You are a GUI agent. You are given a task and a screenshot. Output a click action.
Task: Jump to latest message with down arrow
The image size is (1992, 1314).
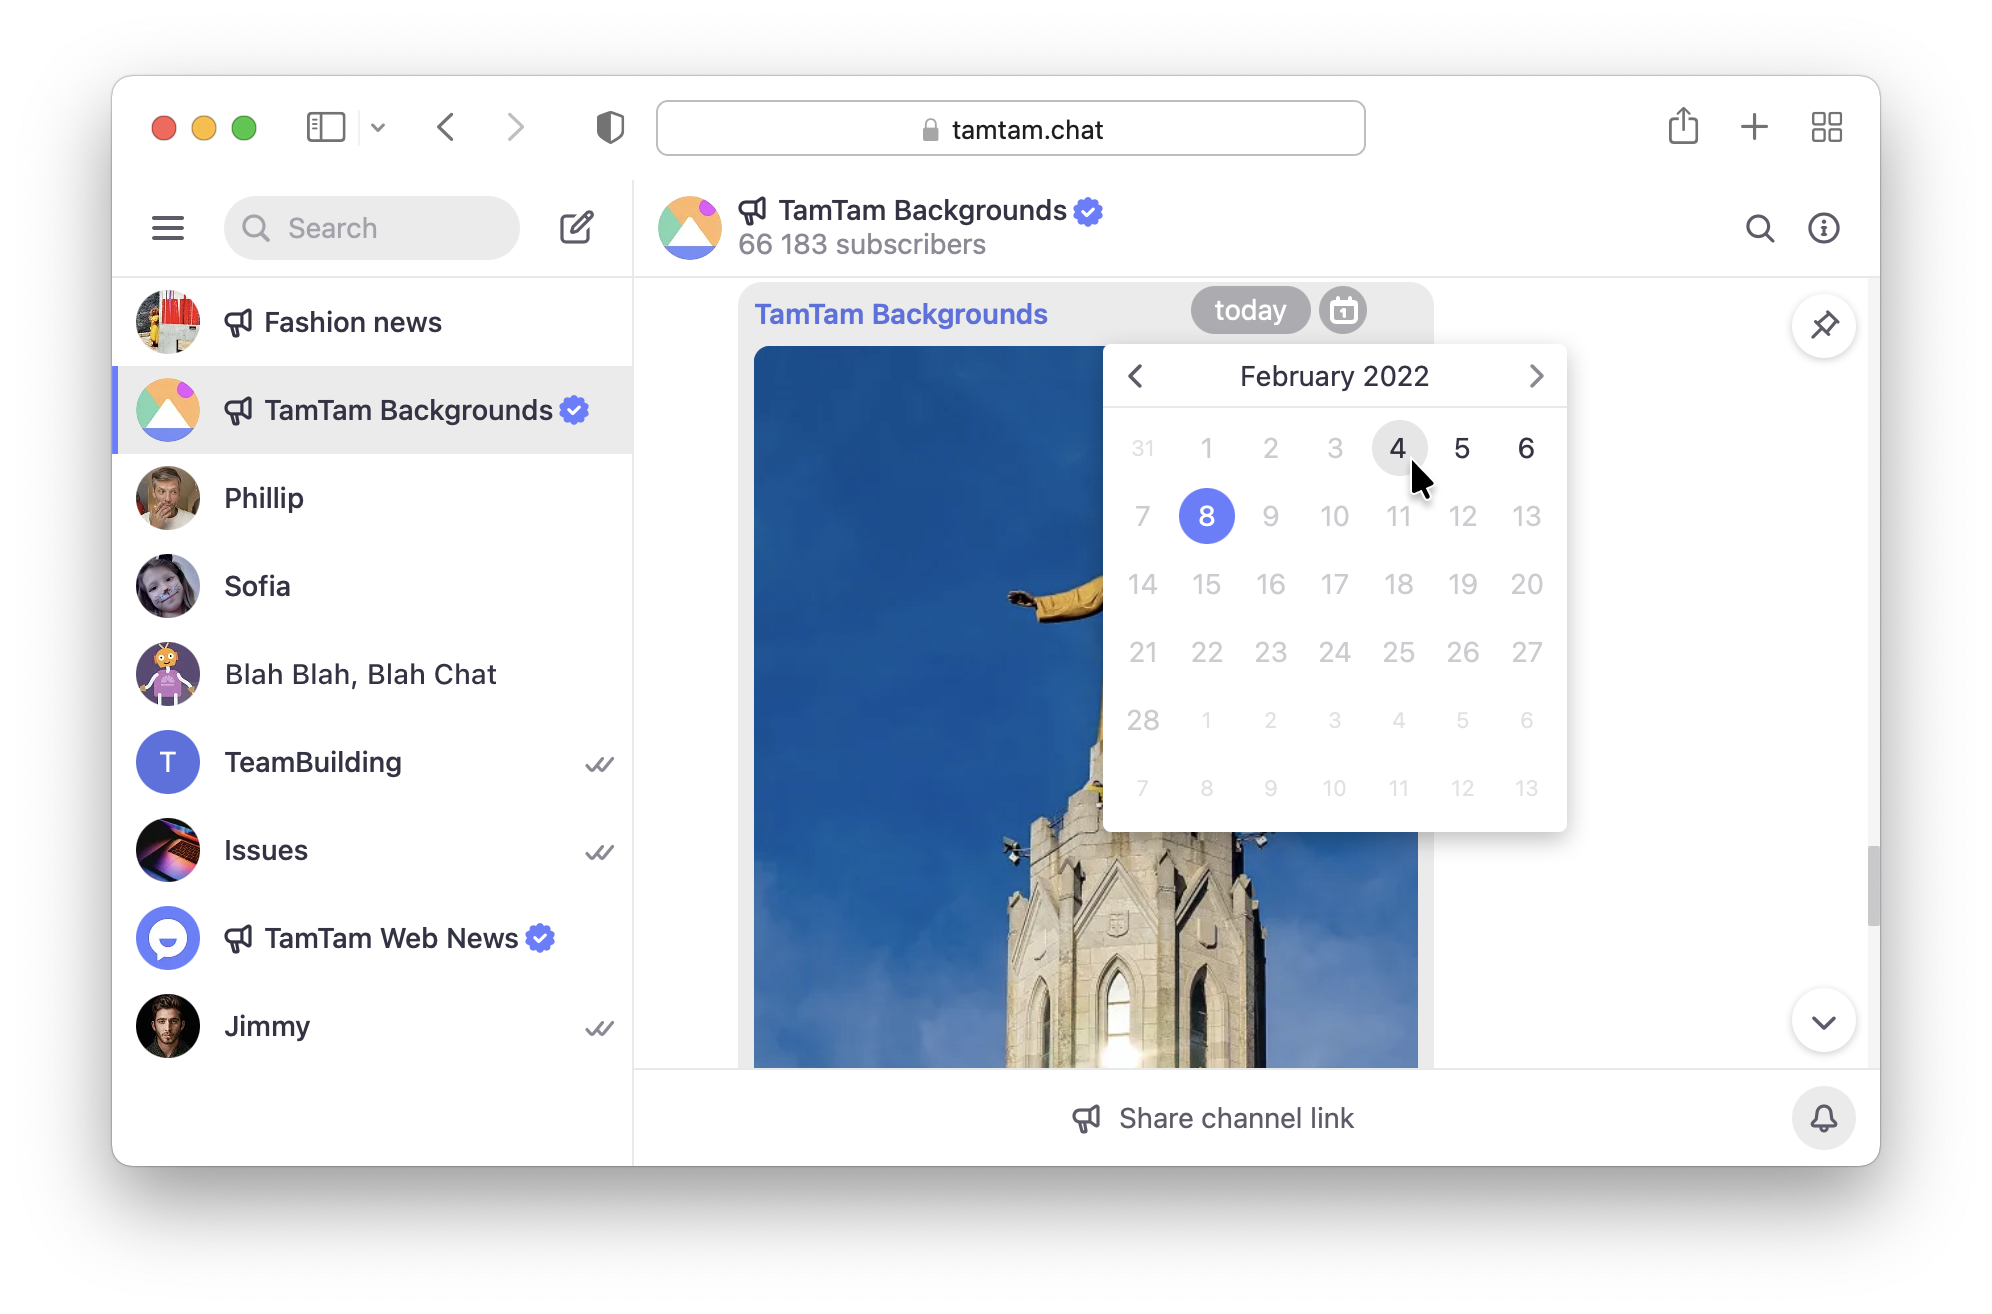[1824, 1021]
